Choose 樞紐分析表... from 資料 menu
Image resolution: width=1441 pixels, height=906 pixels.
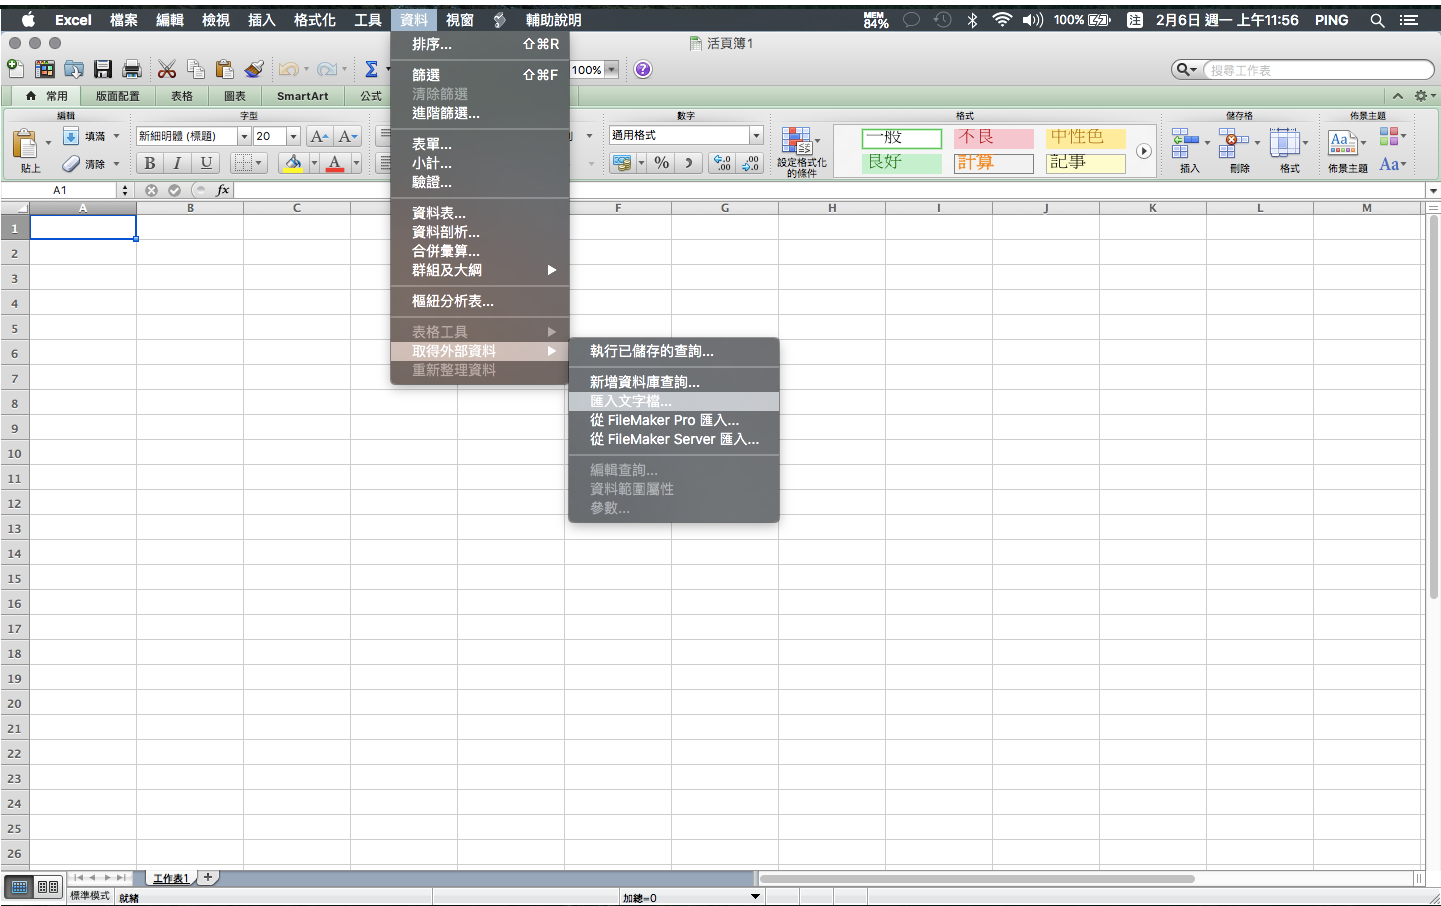(480, 301)
